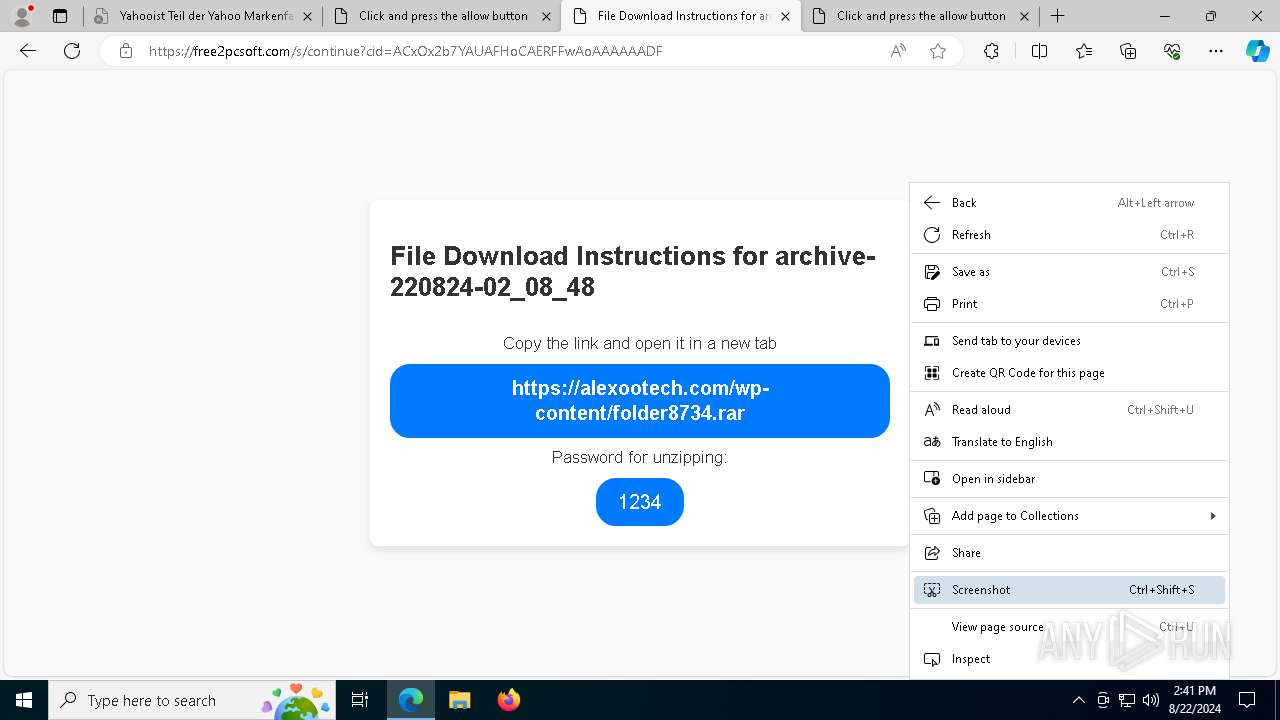Open network status tray icon
Image resolution: width=1280 pixels, height=720 pixels.
[x=1127, y=700]
